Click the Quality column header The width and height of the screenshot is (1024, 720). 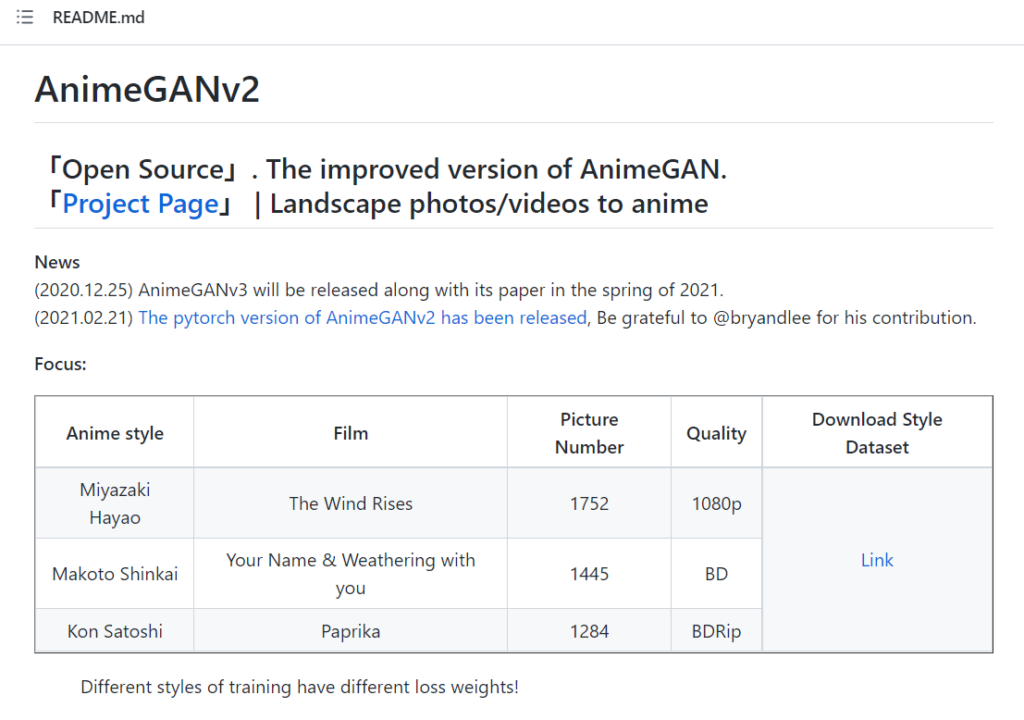716,431
